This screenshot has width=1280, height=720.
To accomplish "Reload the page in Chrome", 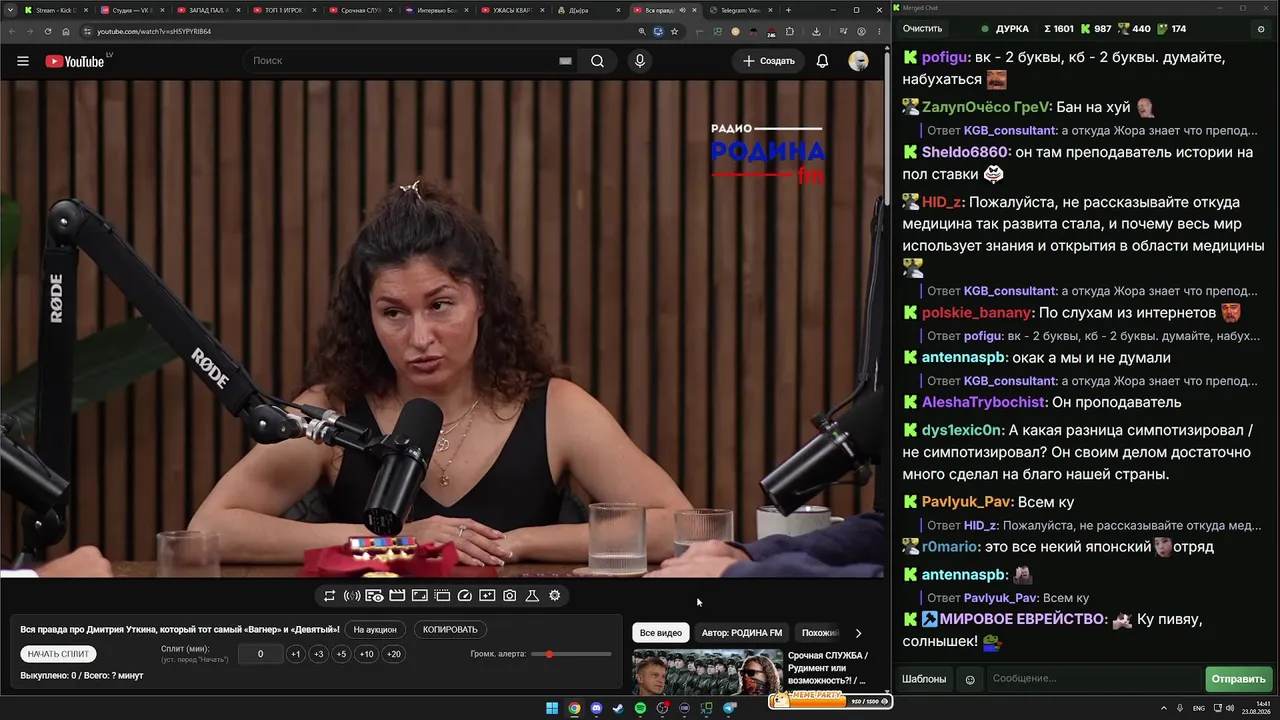I will point(47,31).
